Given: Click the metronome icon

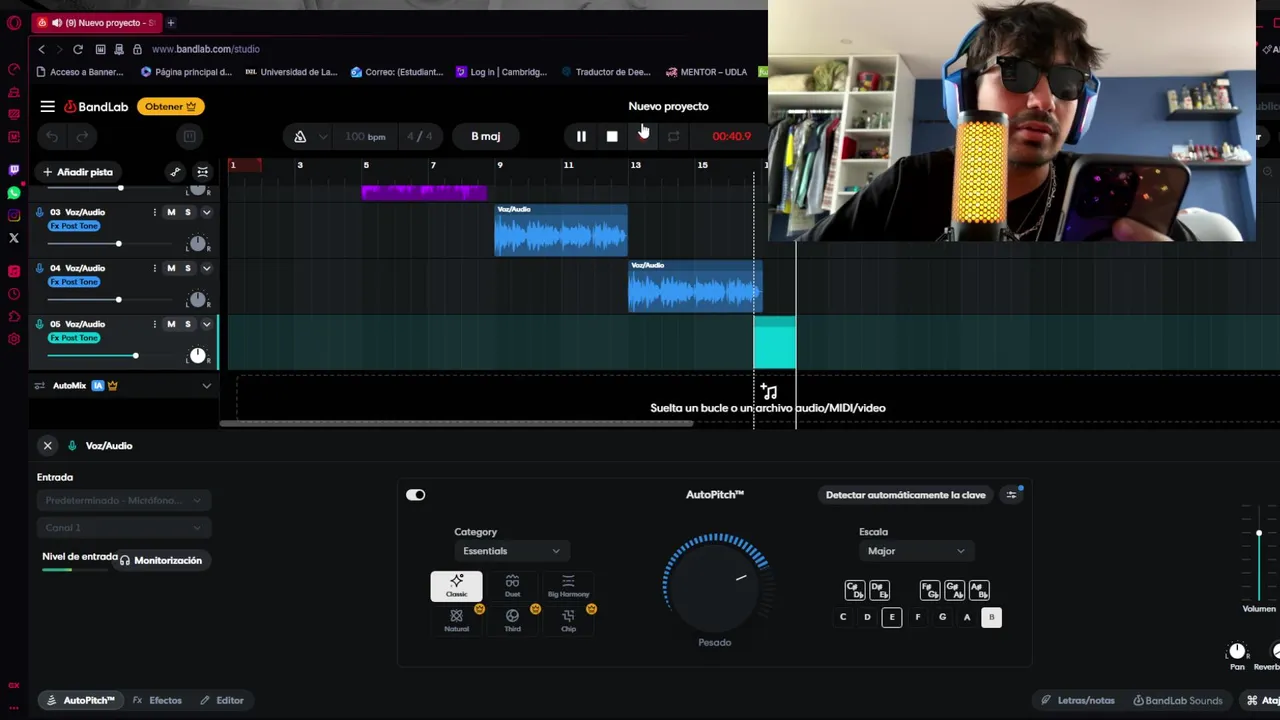Looking at the screenshot, I should tap(300, 136).
